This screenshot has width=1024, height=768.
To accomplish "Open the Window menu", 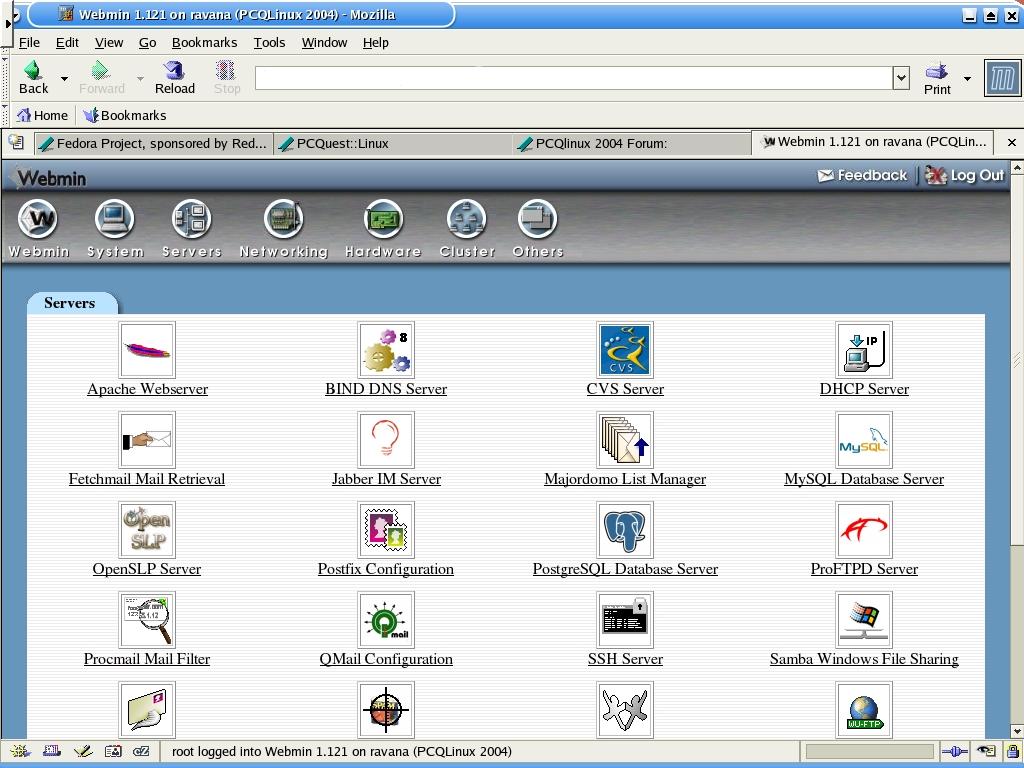I will pos(324,42).
